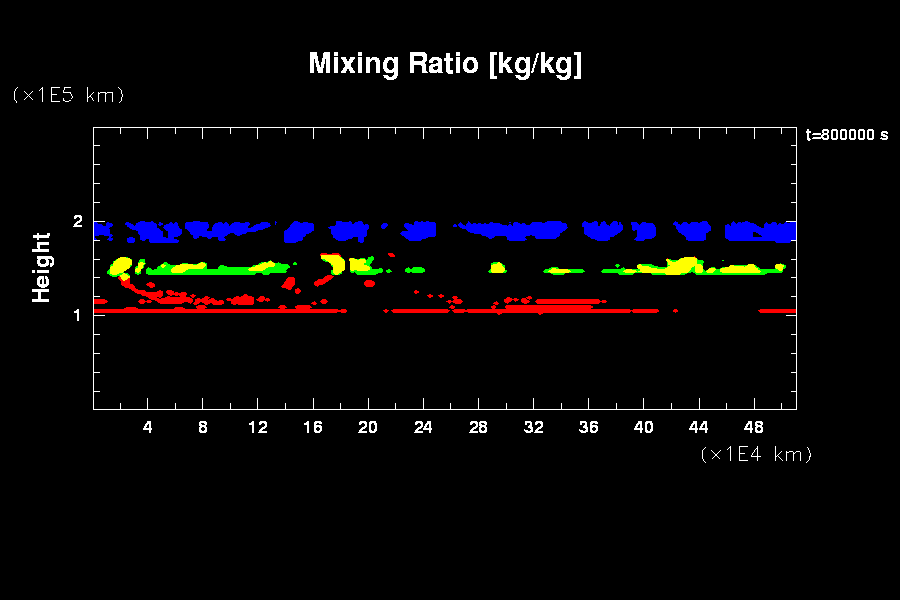Click x-axis tick label "36"
Viewport: 900px width, 600px height.
coord(588,427)
